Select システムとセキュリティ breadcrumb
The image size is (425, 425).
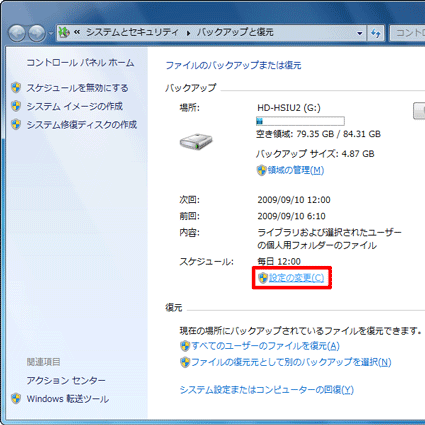(132, 32)
